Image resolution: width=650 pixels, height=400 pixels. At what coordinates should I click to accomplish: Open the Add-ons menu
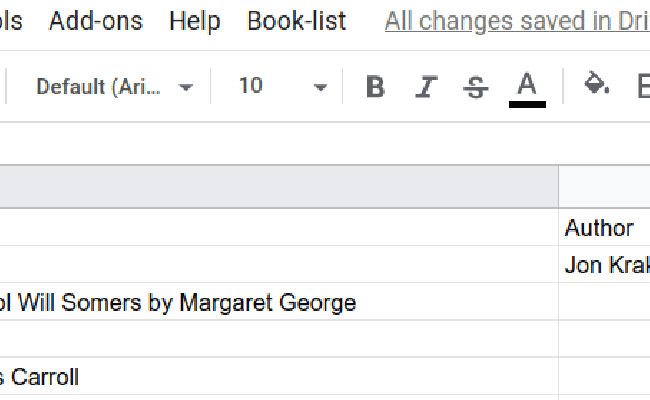(96, 21)
